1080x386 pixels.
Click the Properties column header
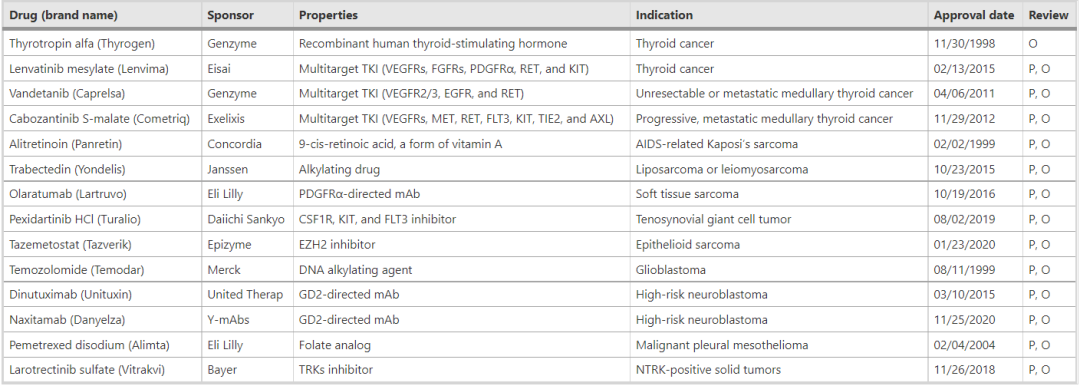[329, 15]
